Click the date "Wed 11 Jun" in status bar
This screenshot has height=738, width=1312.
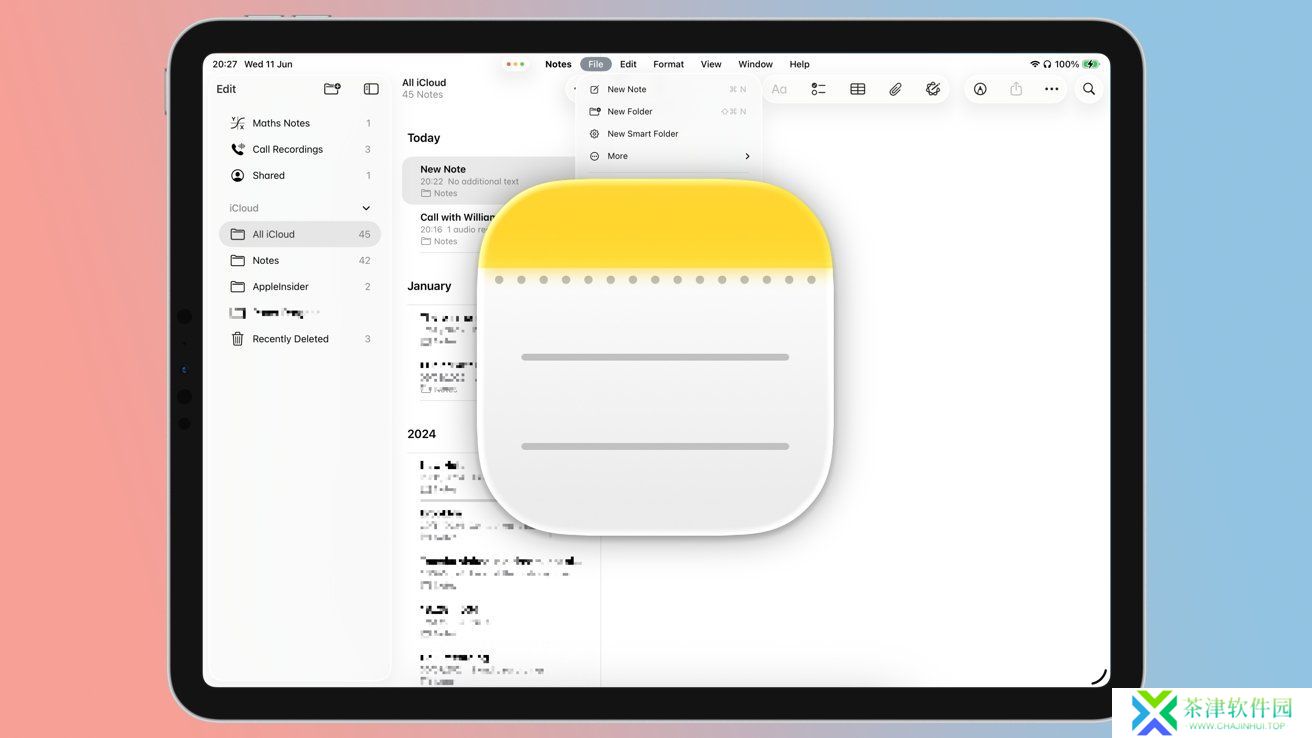(268, 64)
